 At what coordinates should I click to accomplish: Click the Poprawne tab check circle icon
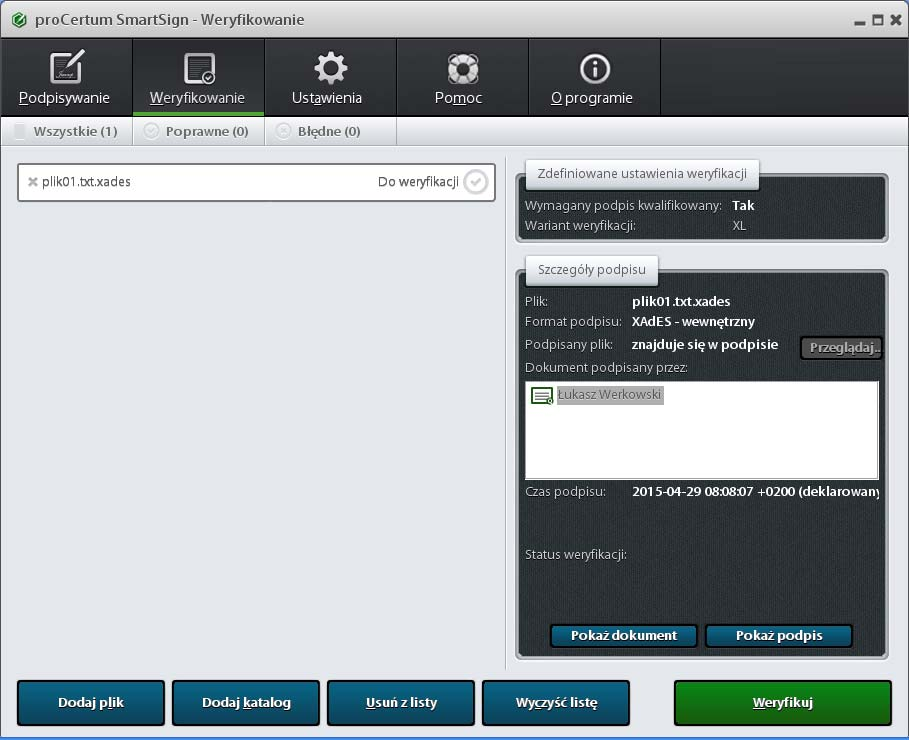(151, 131)
